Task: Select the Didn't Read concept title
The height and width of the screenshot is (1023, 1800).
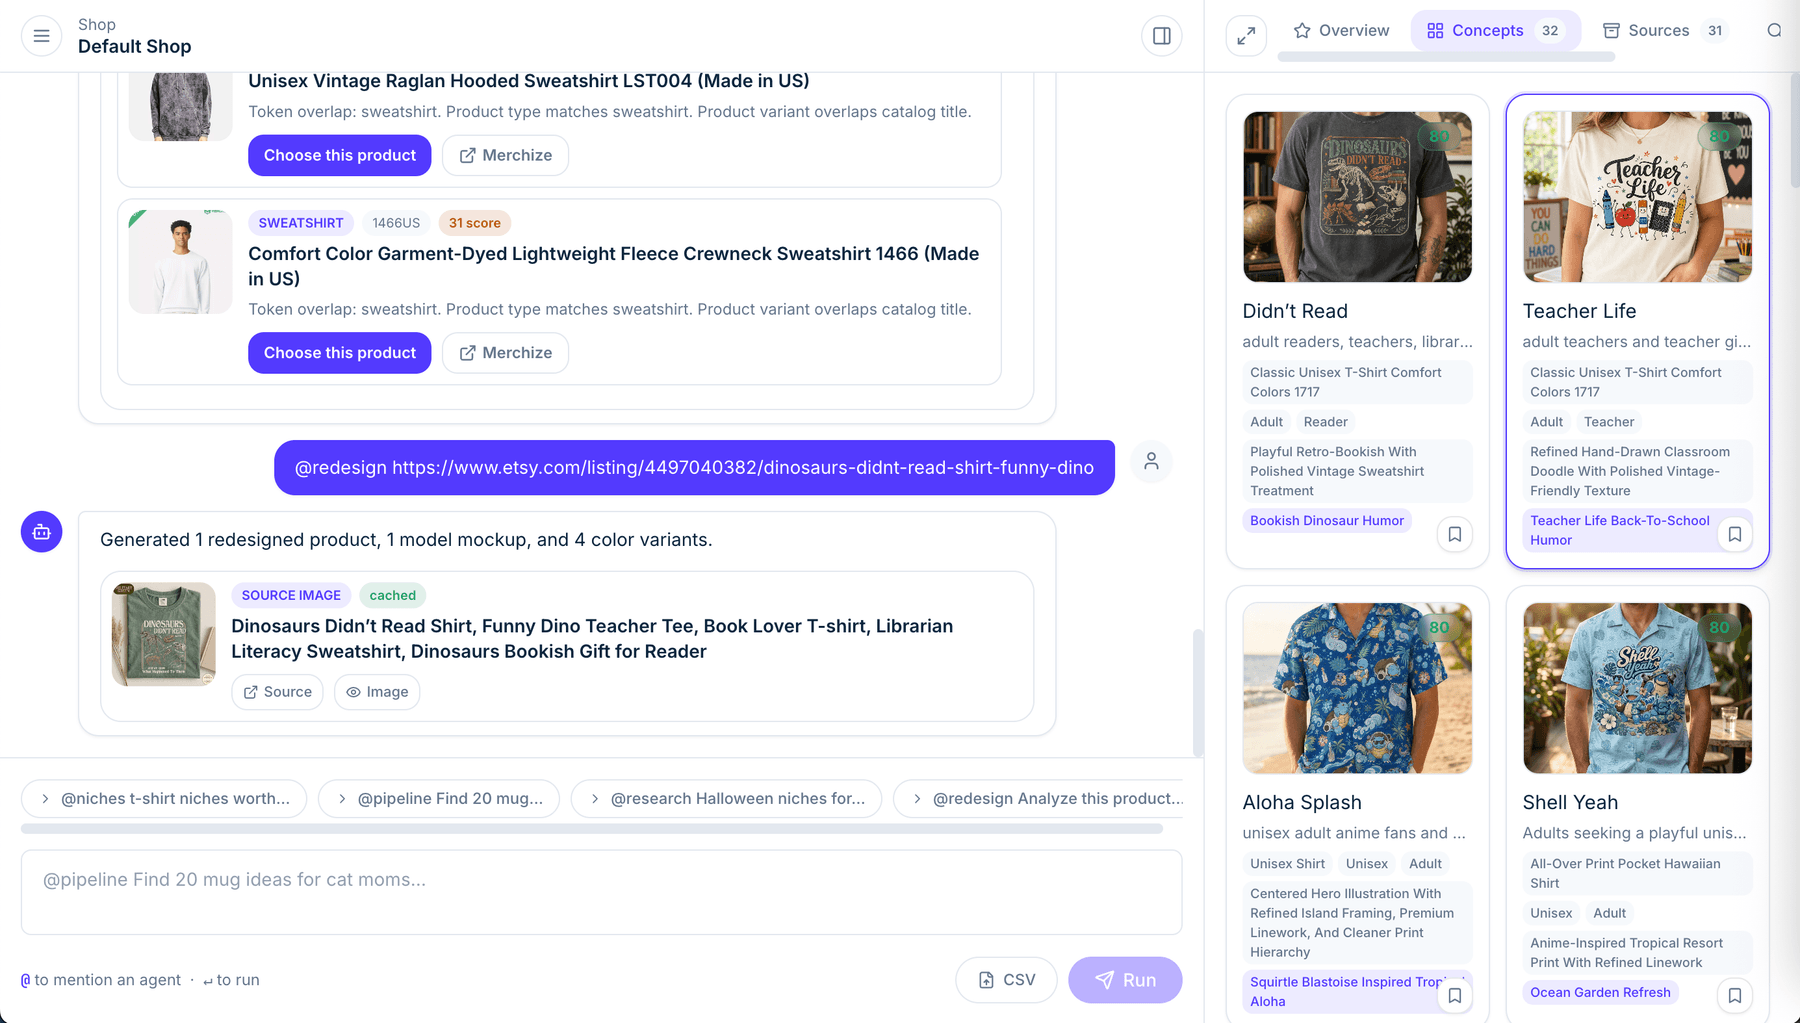Action: 1294,311
